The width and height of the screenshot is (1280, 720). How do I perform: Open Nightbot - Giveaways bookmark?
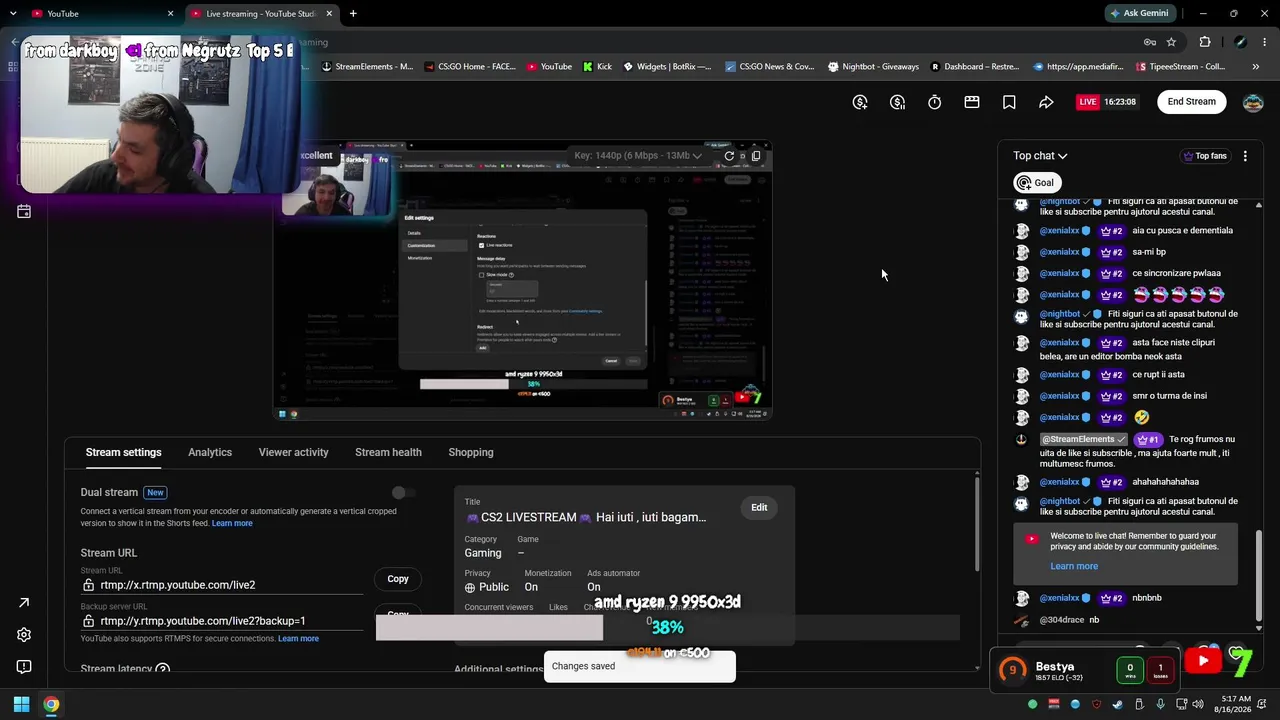(874, 67)
